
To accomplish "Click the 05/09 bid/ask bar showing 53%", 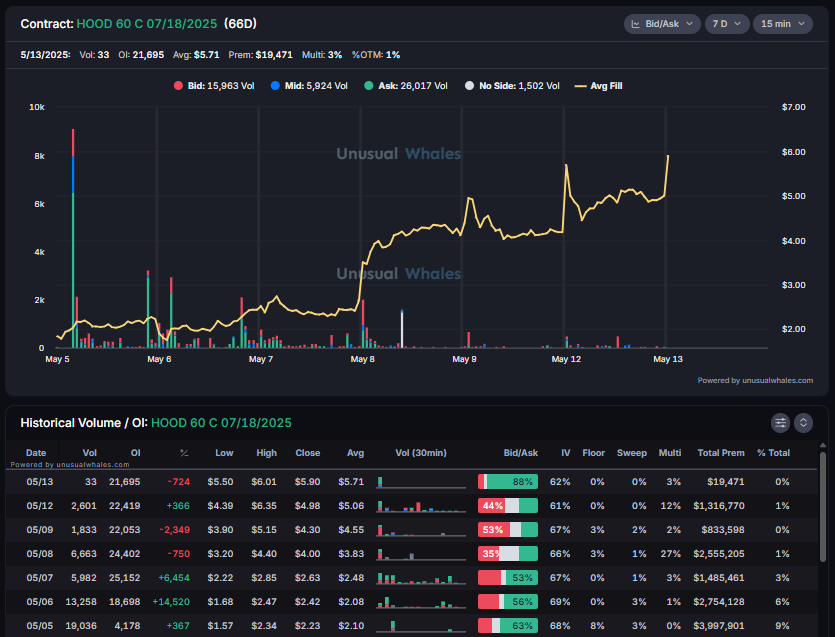I will (507, 529).
